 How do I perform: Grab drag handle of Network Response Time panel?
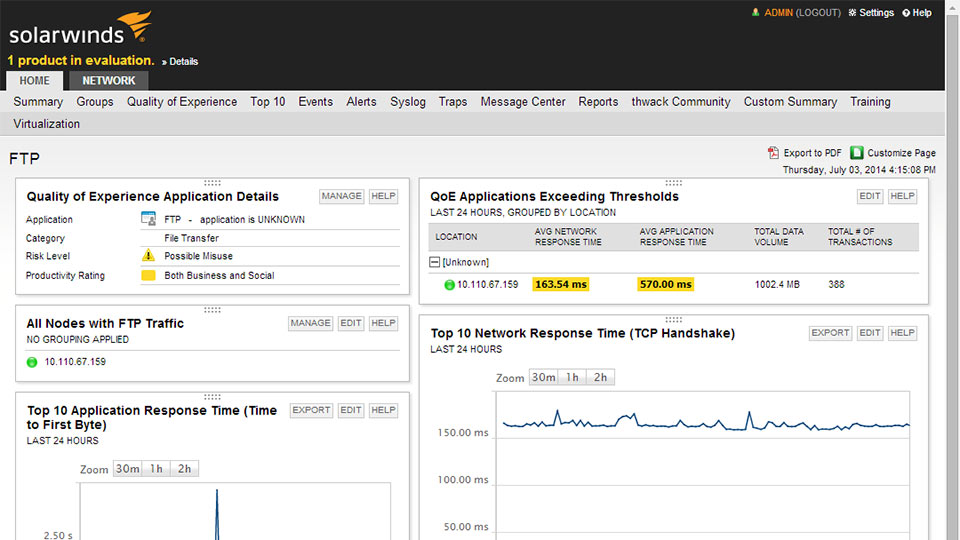tap(673, 320)
